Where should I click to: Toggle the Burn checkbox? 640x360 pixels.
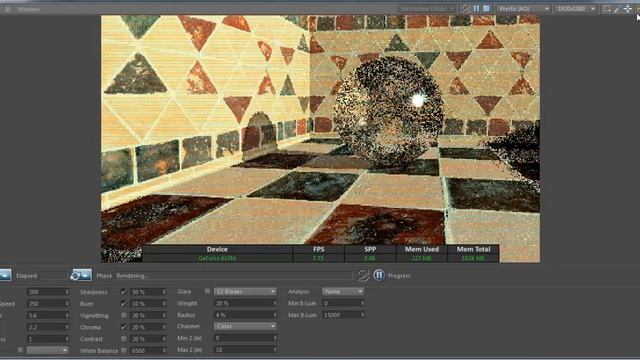123,304
